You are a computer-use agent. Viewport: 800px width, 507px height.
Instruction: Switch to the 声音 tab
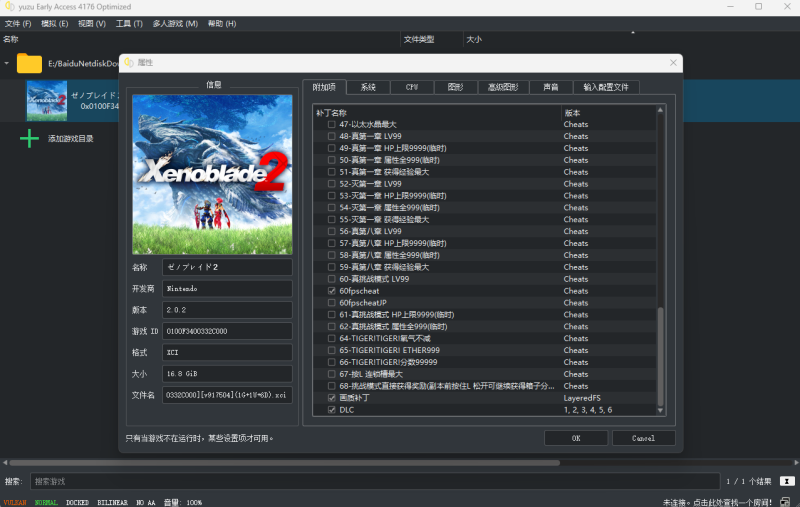(551, 87)
